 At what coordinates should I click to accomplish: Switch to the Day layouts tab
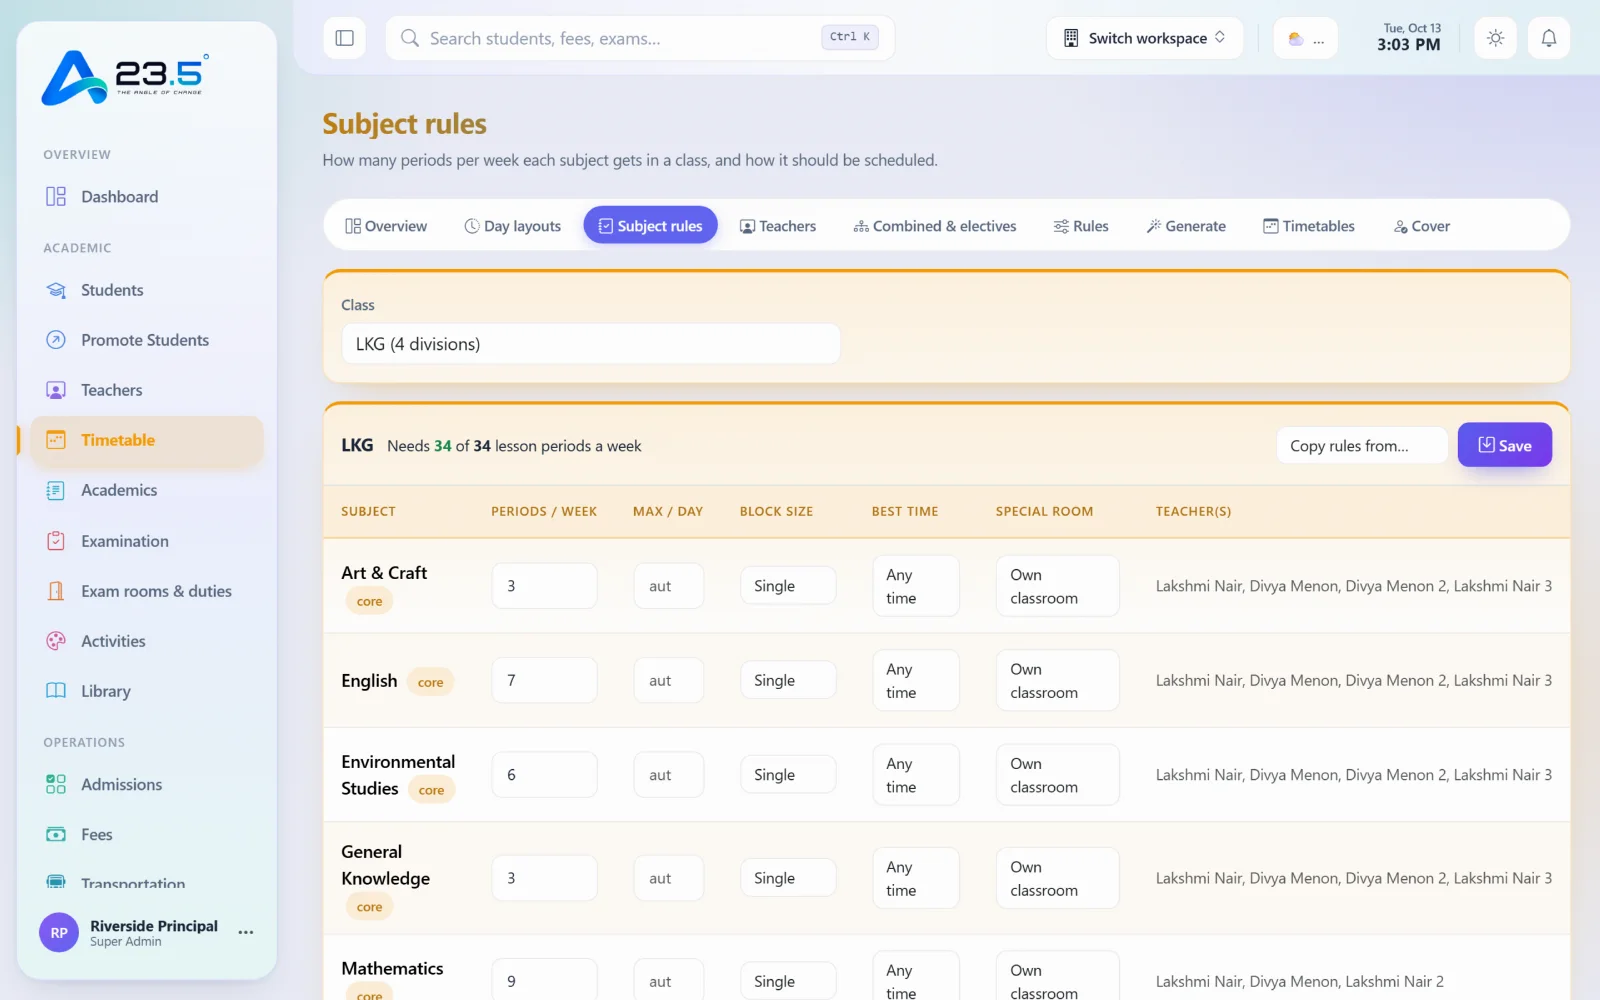click(513, 226)
